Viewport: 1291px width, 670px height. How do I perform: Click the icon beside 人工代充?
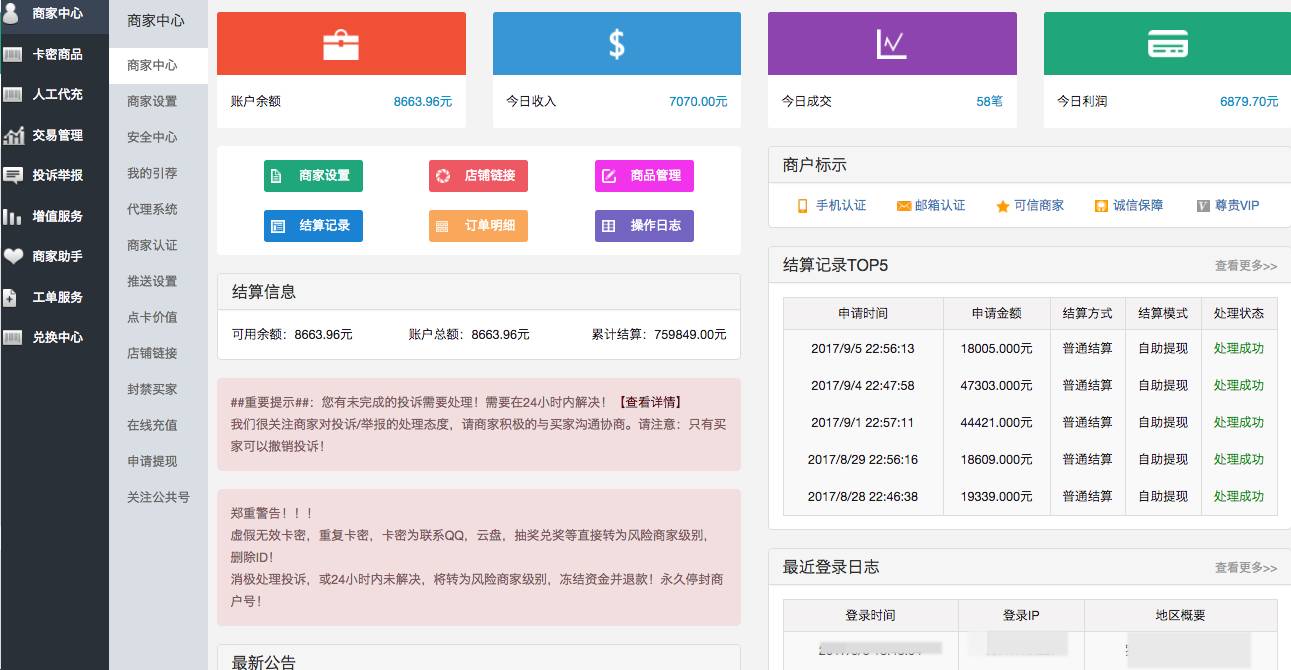point(12,94)
